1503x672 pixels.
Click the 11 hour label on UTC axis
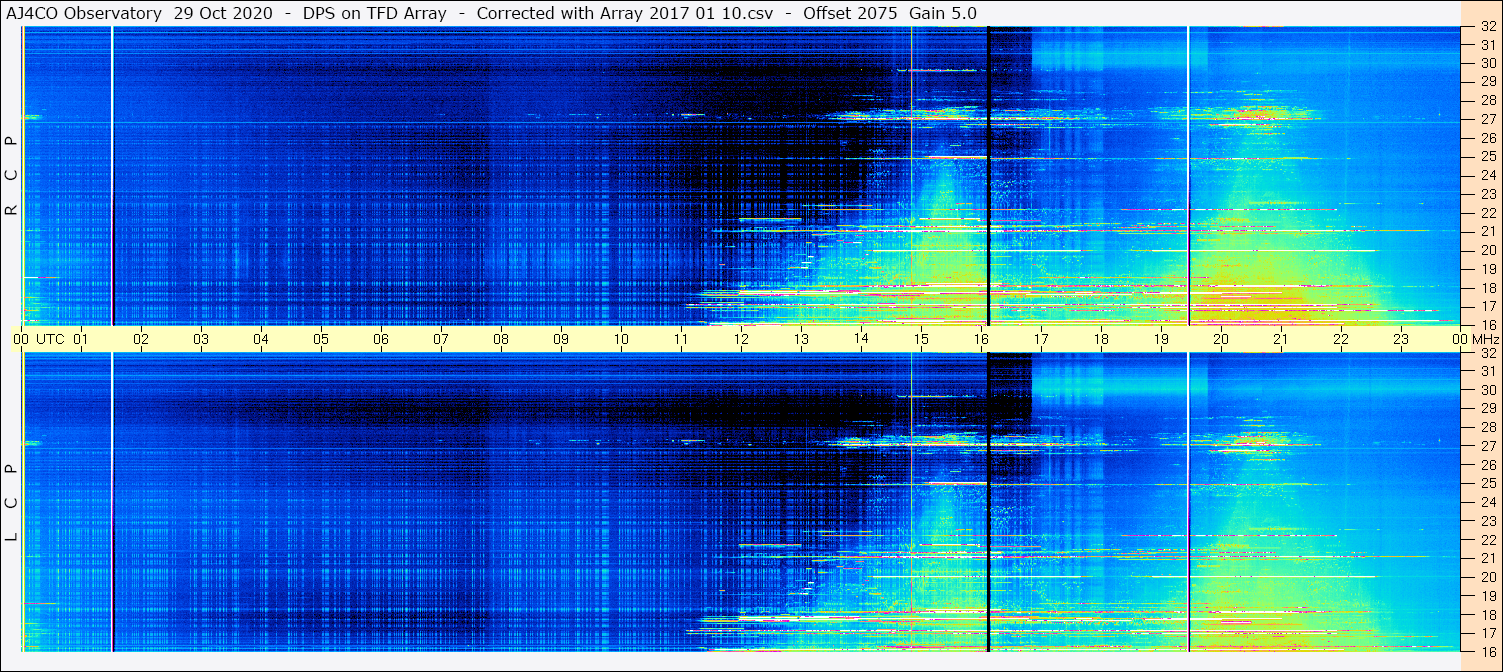tap(681, 339)
